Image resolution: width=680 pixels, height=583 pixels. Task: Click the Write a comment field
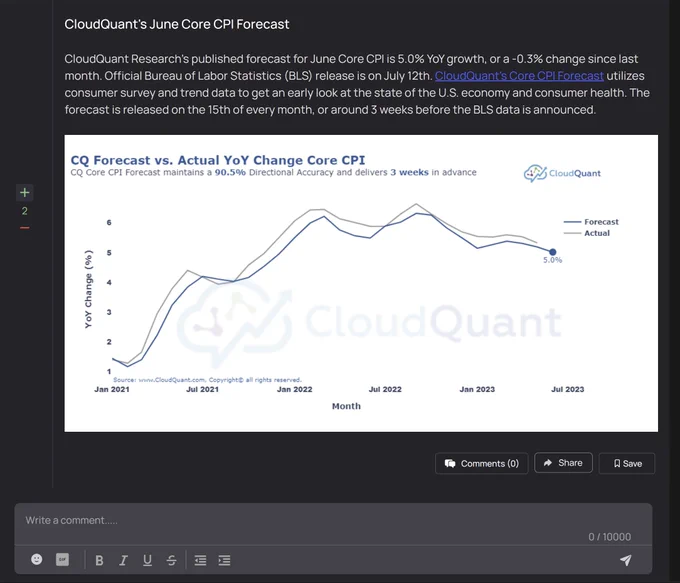pos(333,524)
